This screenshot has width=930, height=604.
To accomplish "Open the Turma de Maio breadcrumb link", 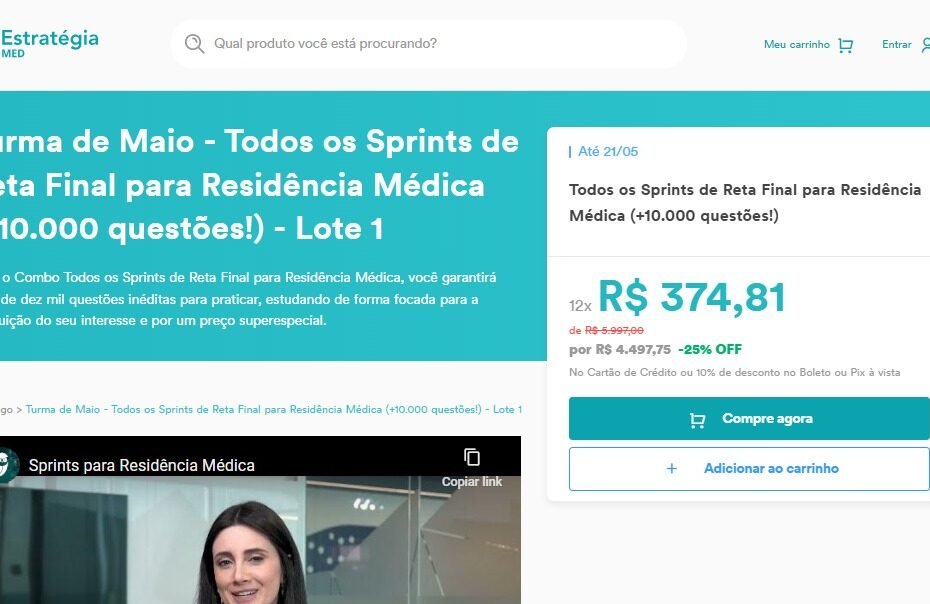I will click(x=273, y=409).
